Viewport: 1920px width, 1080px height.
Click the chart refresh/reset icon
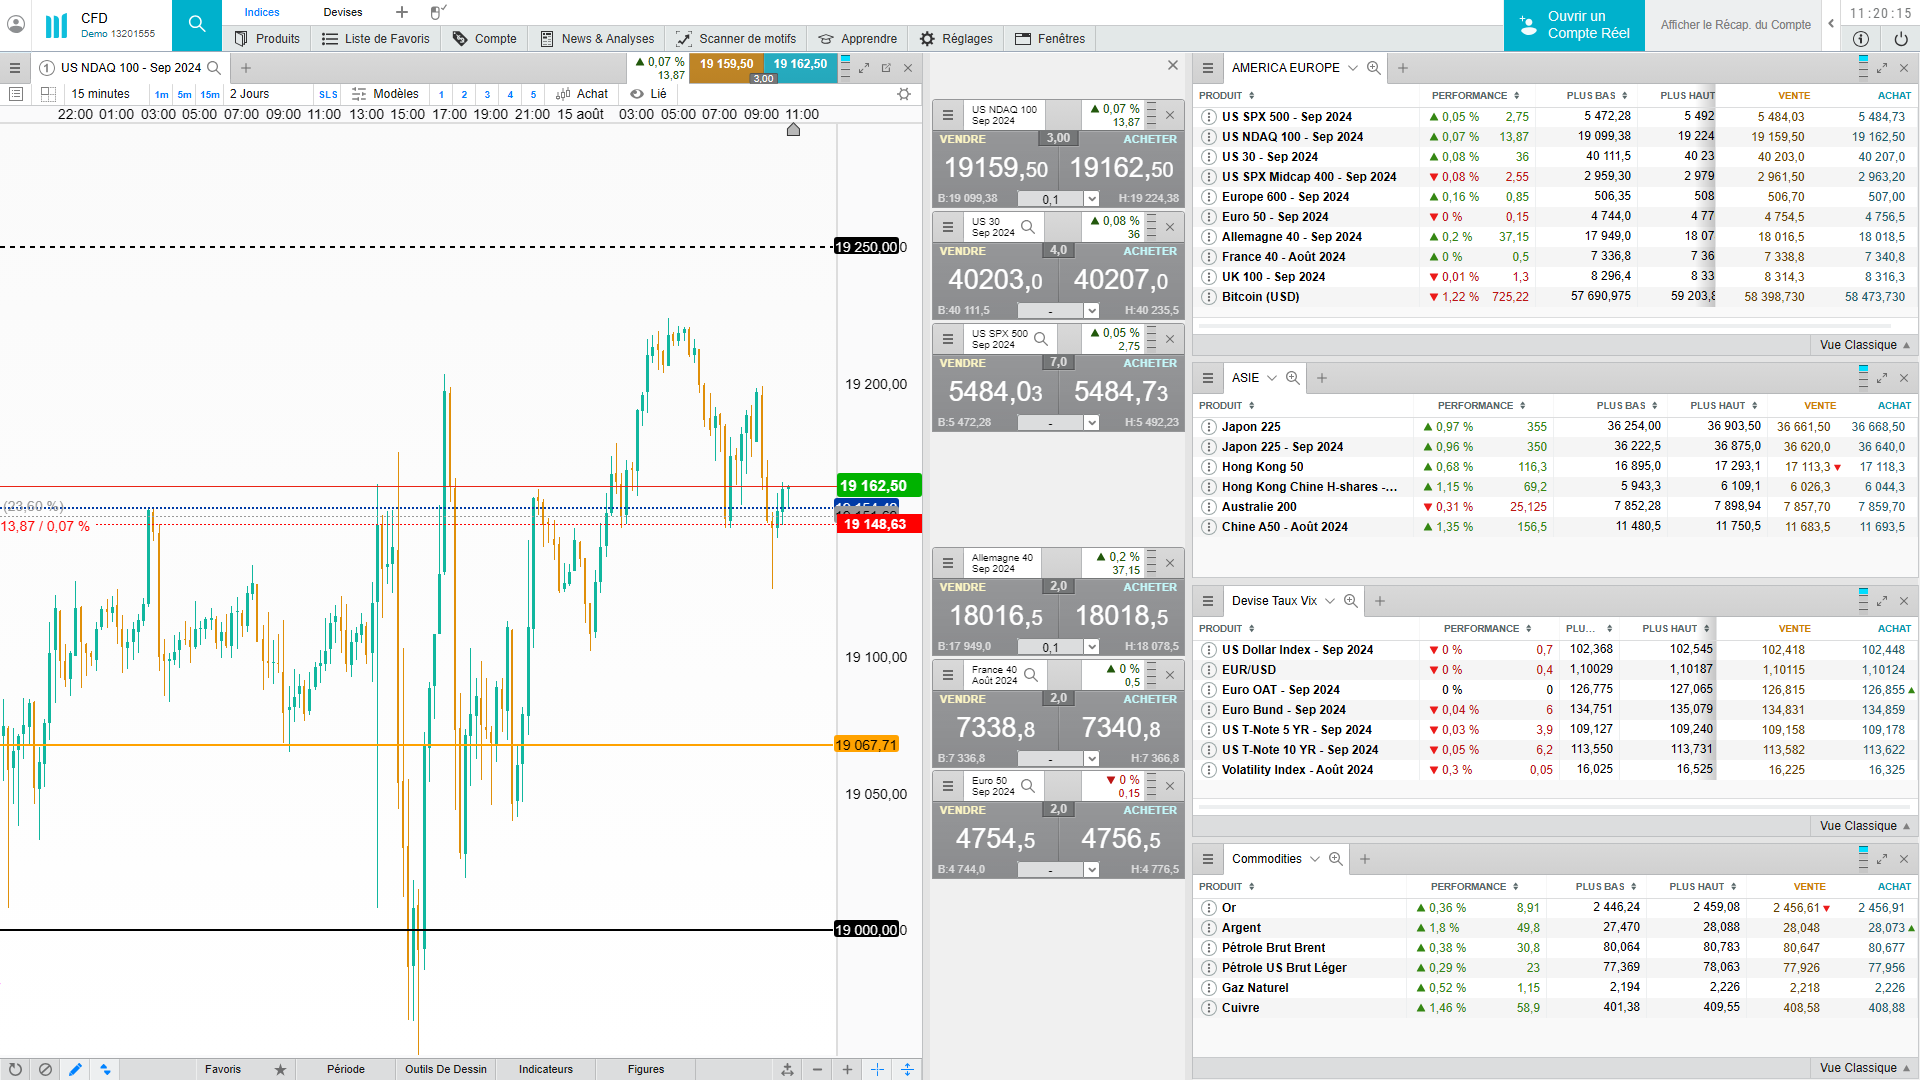coord(15,1069)
